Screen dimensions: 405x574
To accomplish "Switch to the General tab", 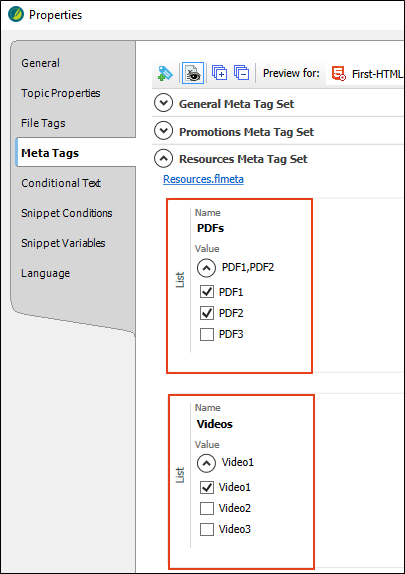I will pos(40,63).
